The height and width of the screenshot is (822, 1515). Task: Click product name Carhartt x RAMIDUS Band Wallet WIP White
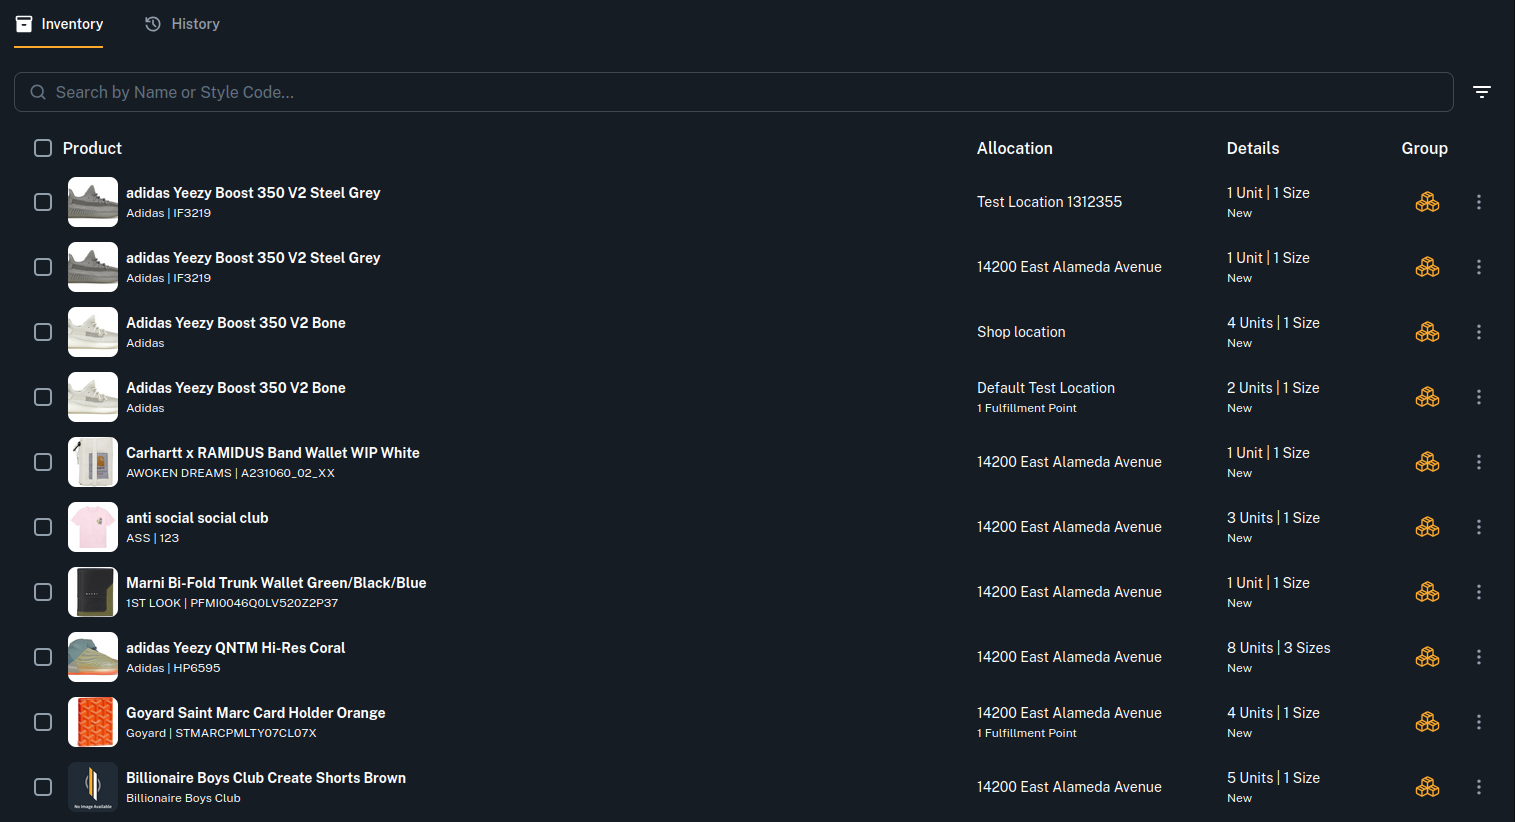(x=273, y=453)
